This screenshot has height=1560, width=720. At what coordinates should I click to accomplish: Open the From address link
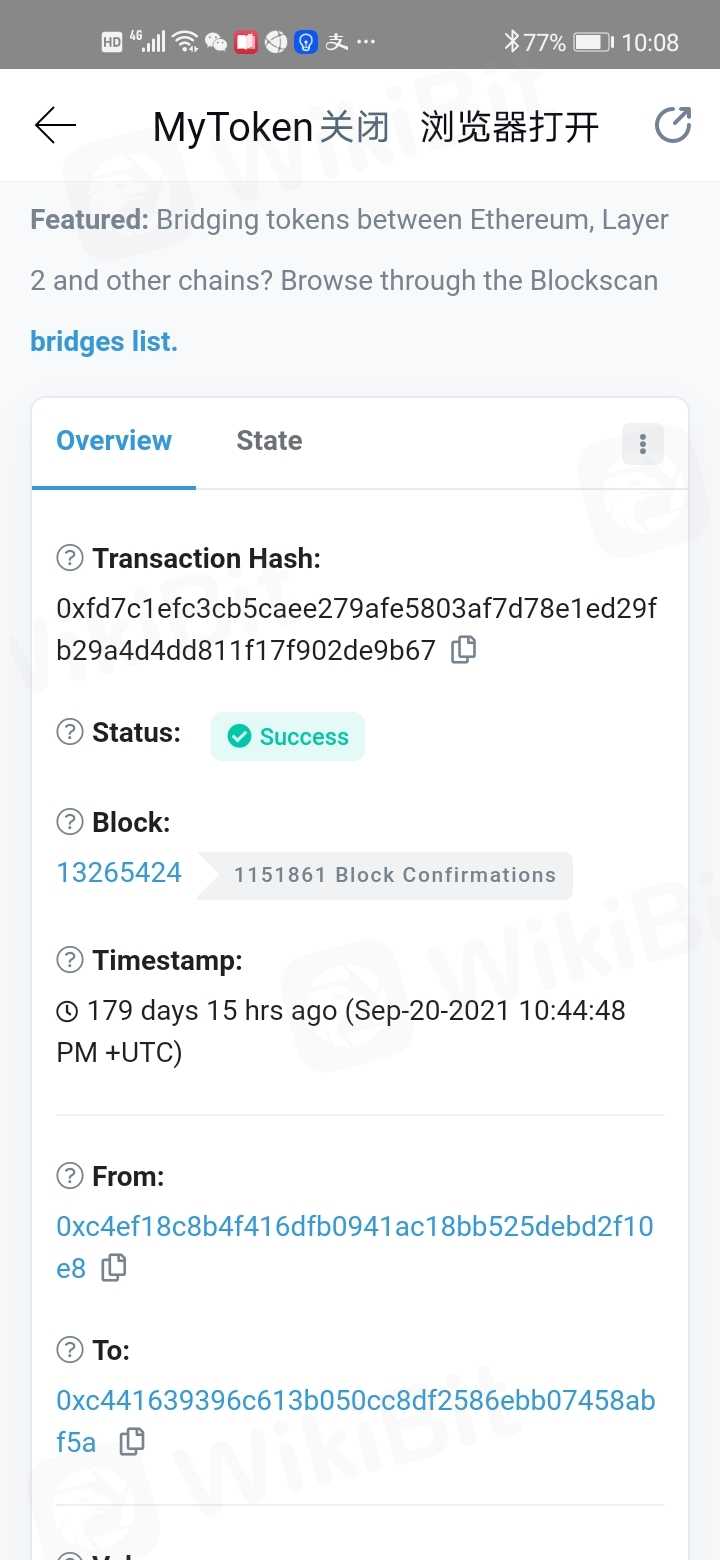click(x=354, y=1227)
